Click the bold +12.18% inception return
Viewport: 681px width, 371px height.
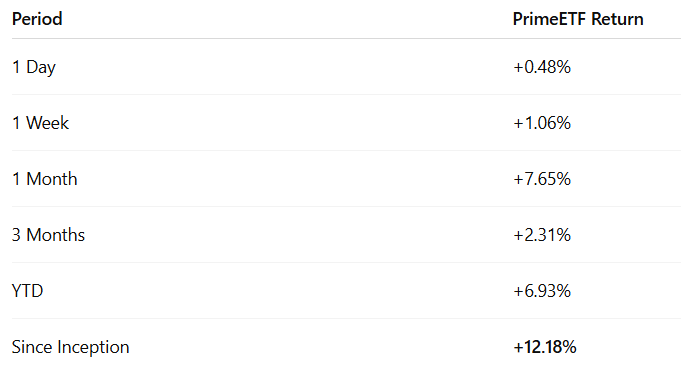click(545, 347)
